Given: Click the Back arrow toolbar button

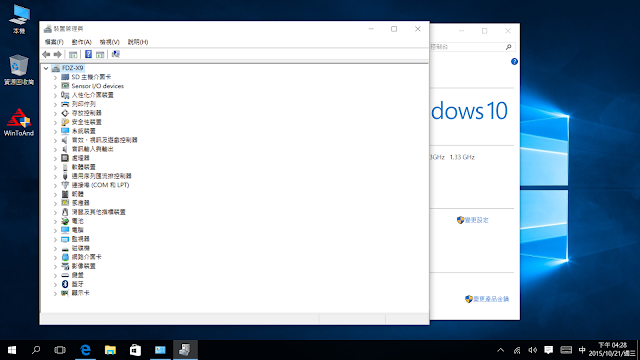Looking at the screenshot, I should (x=46, y=54).
